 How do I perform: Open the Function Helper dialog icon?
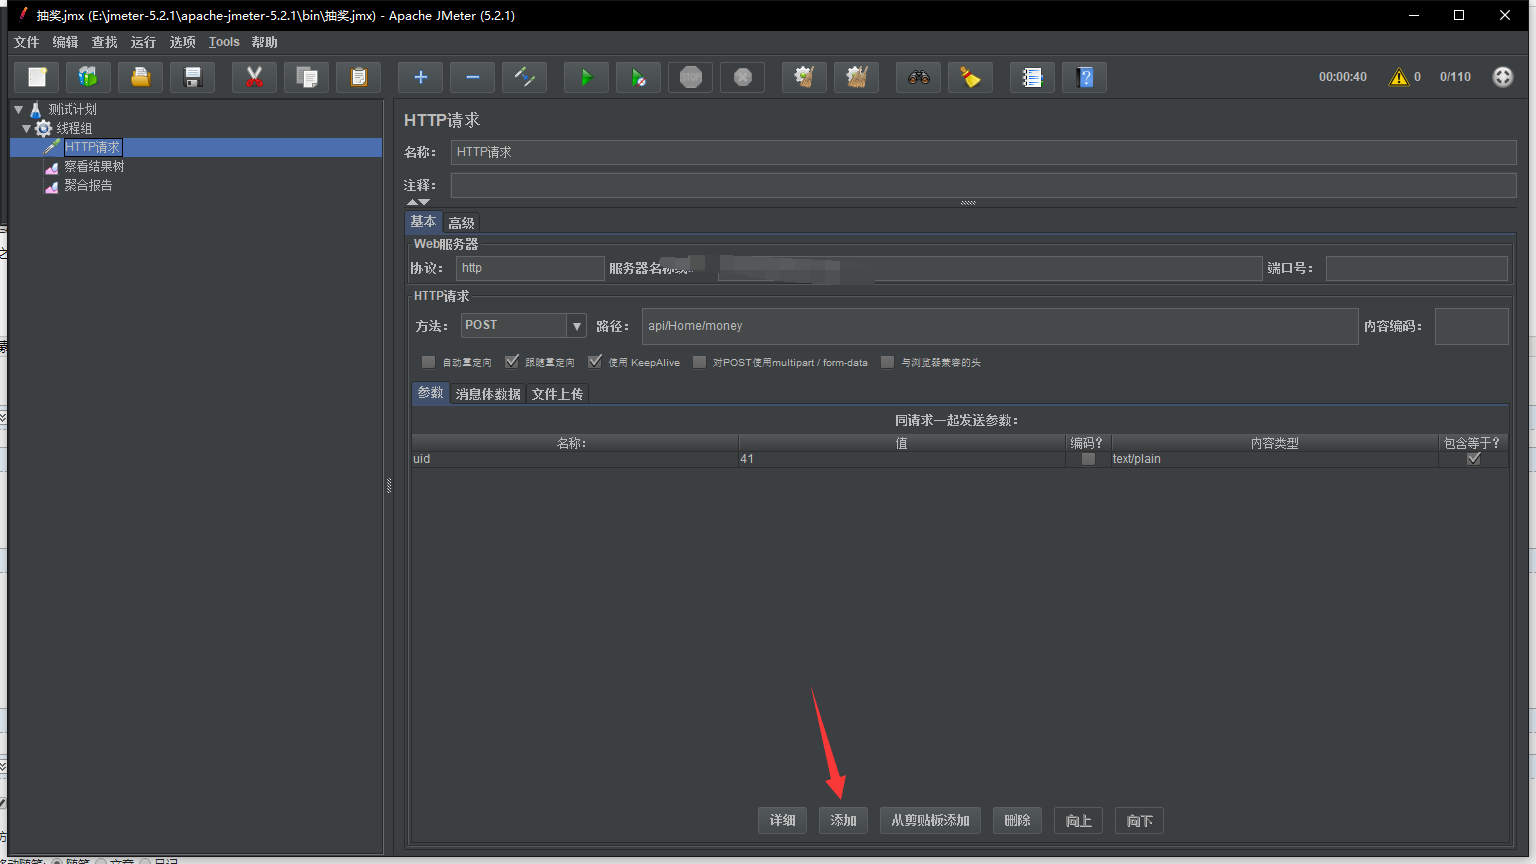click(x=1033, y=77)
